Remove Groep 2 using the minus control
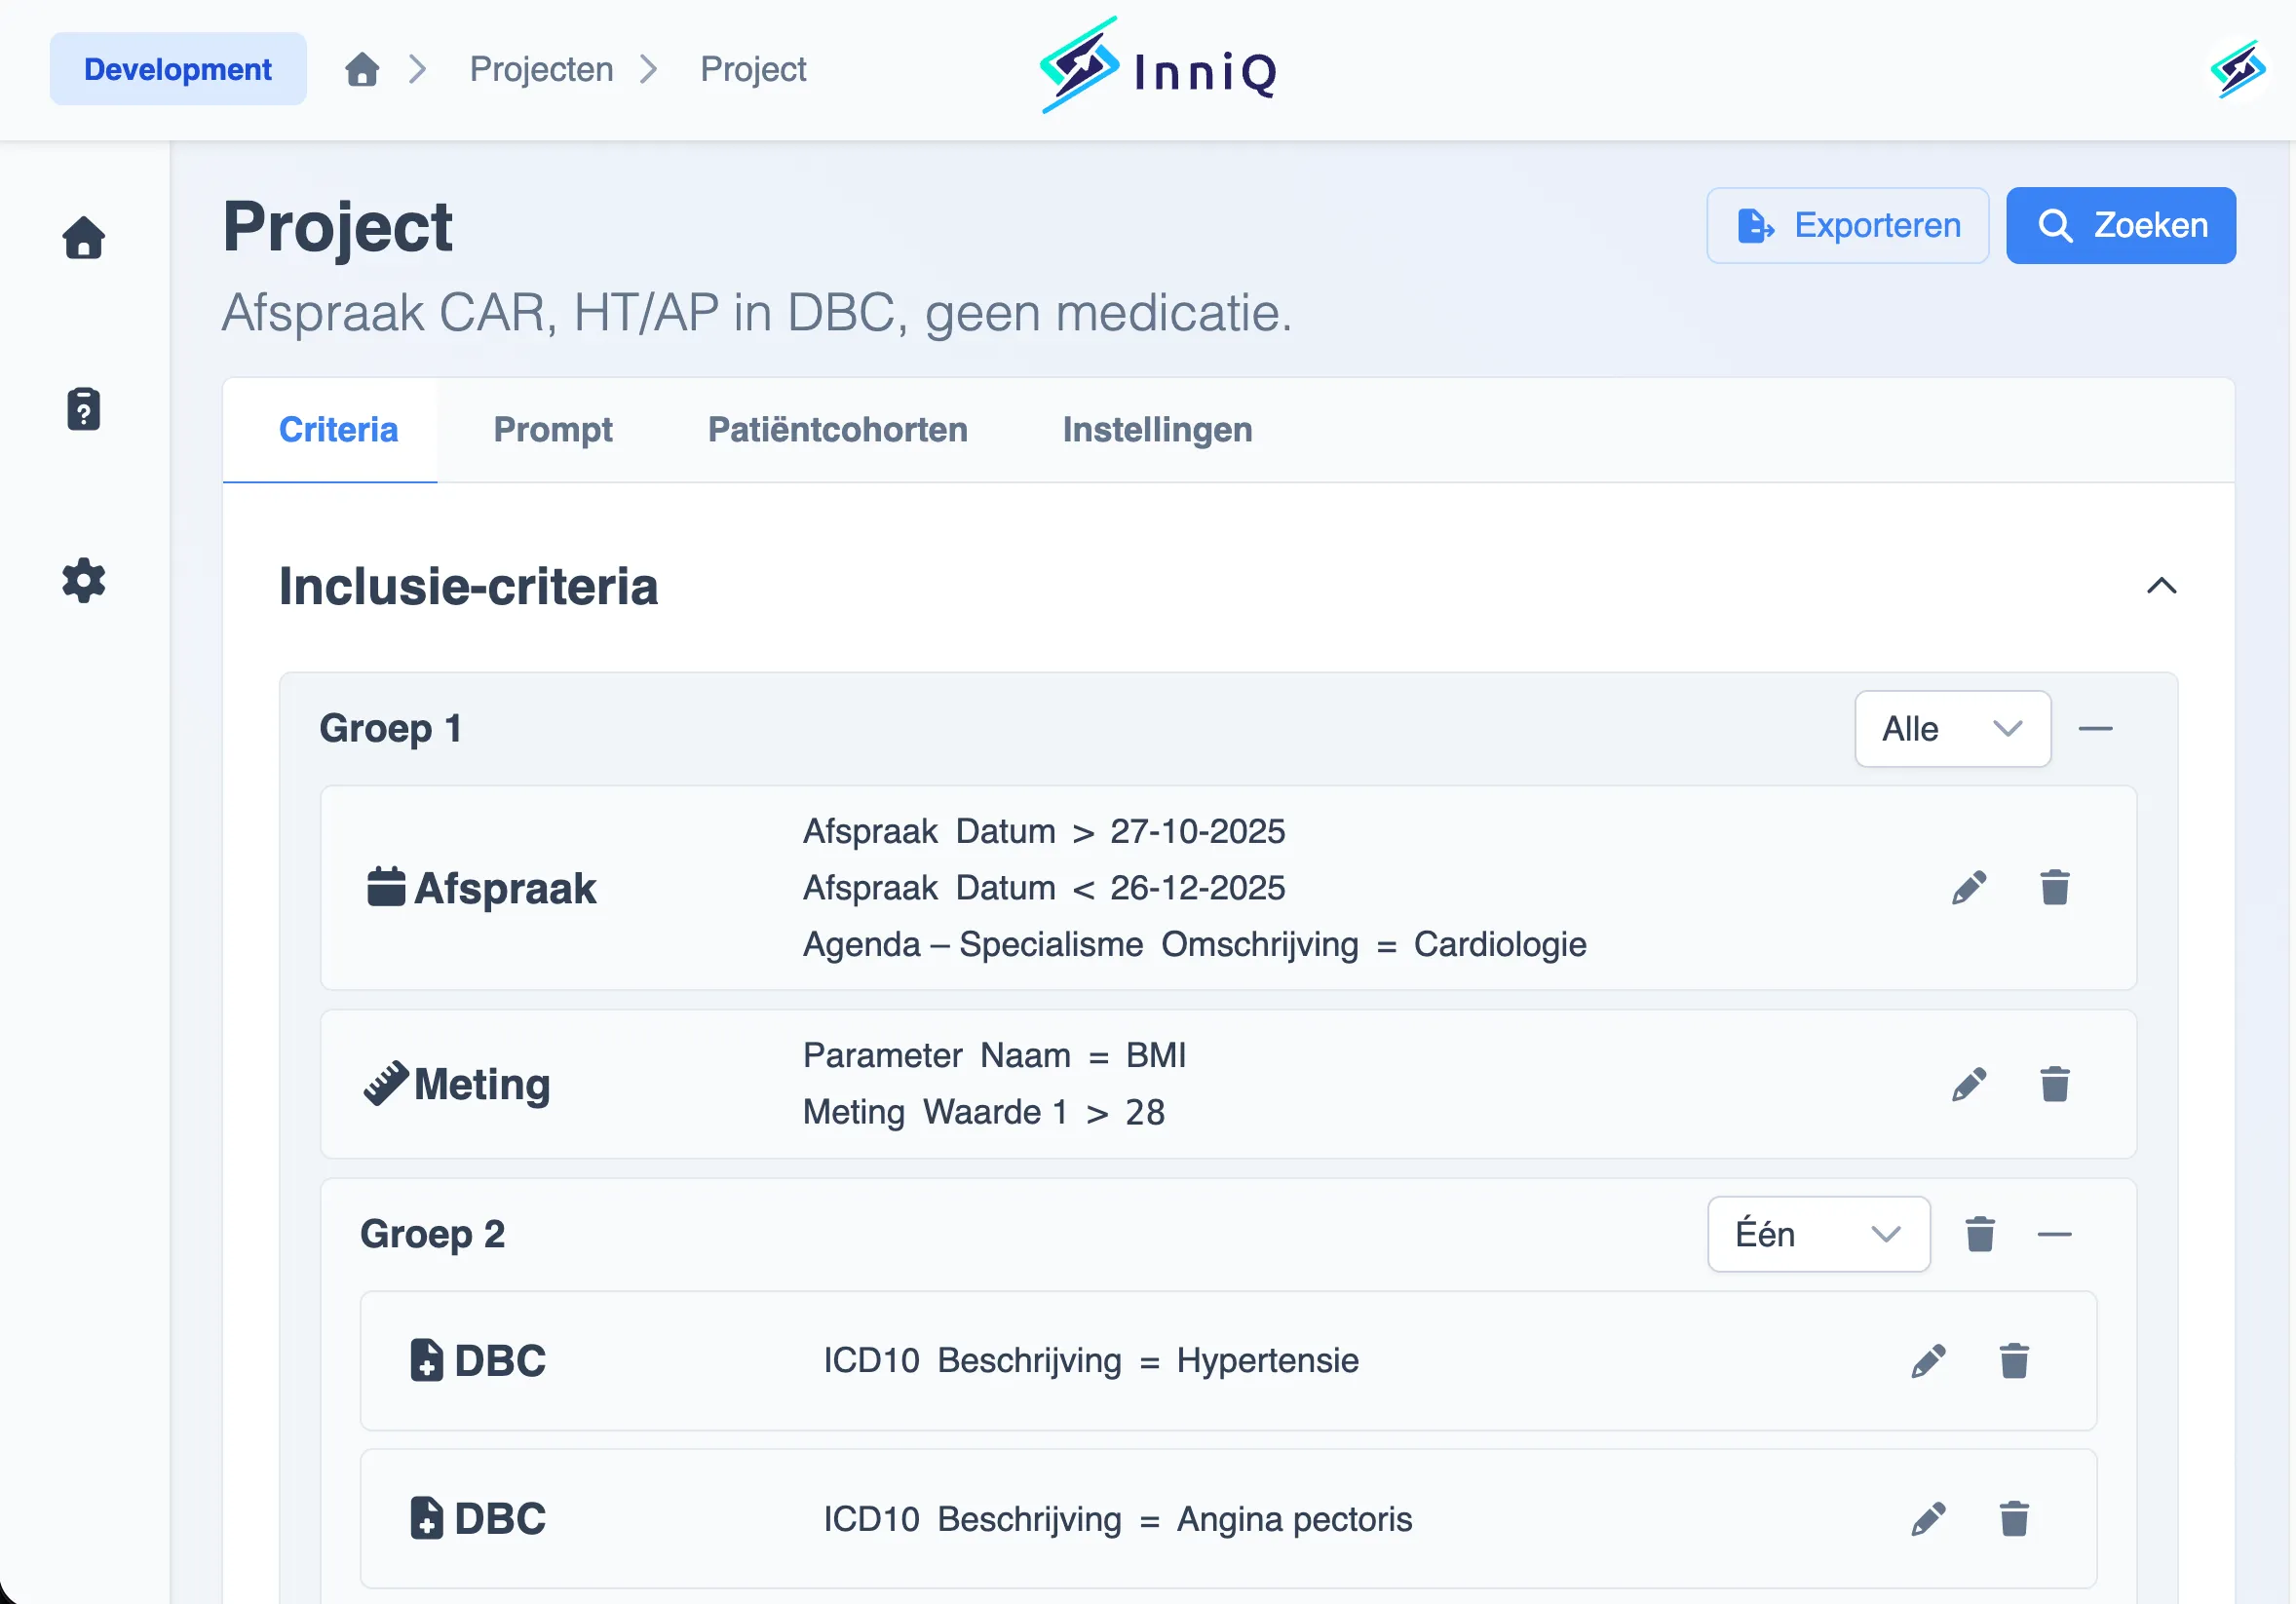This screenshot has height=1604, width=2296. tap(2055, 1234)
